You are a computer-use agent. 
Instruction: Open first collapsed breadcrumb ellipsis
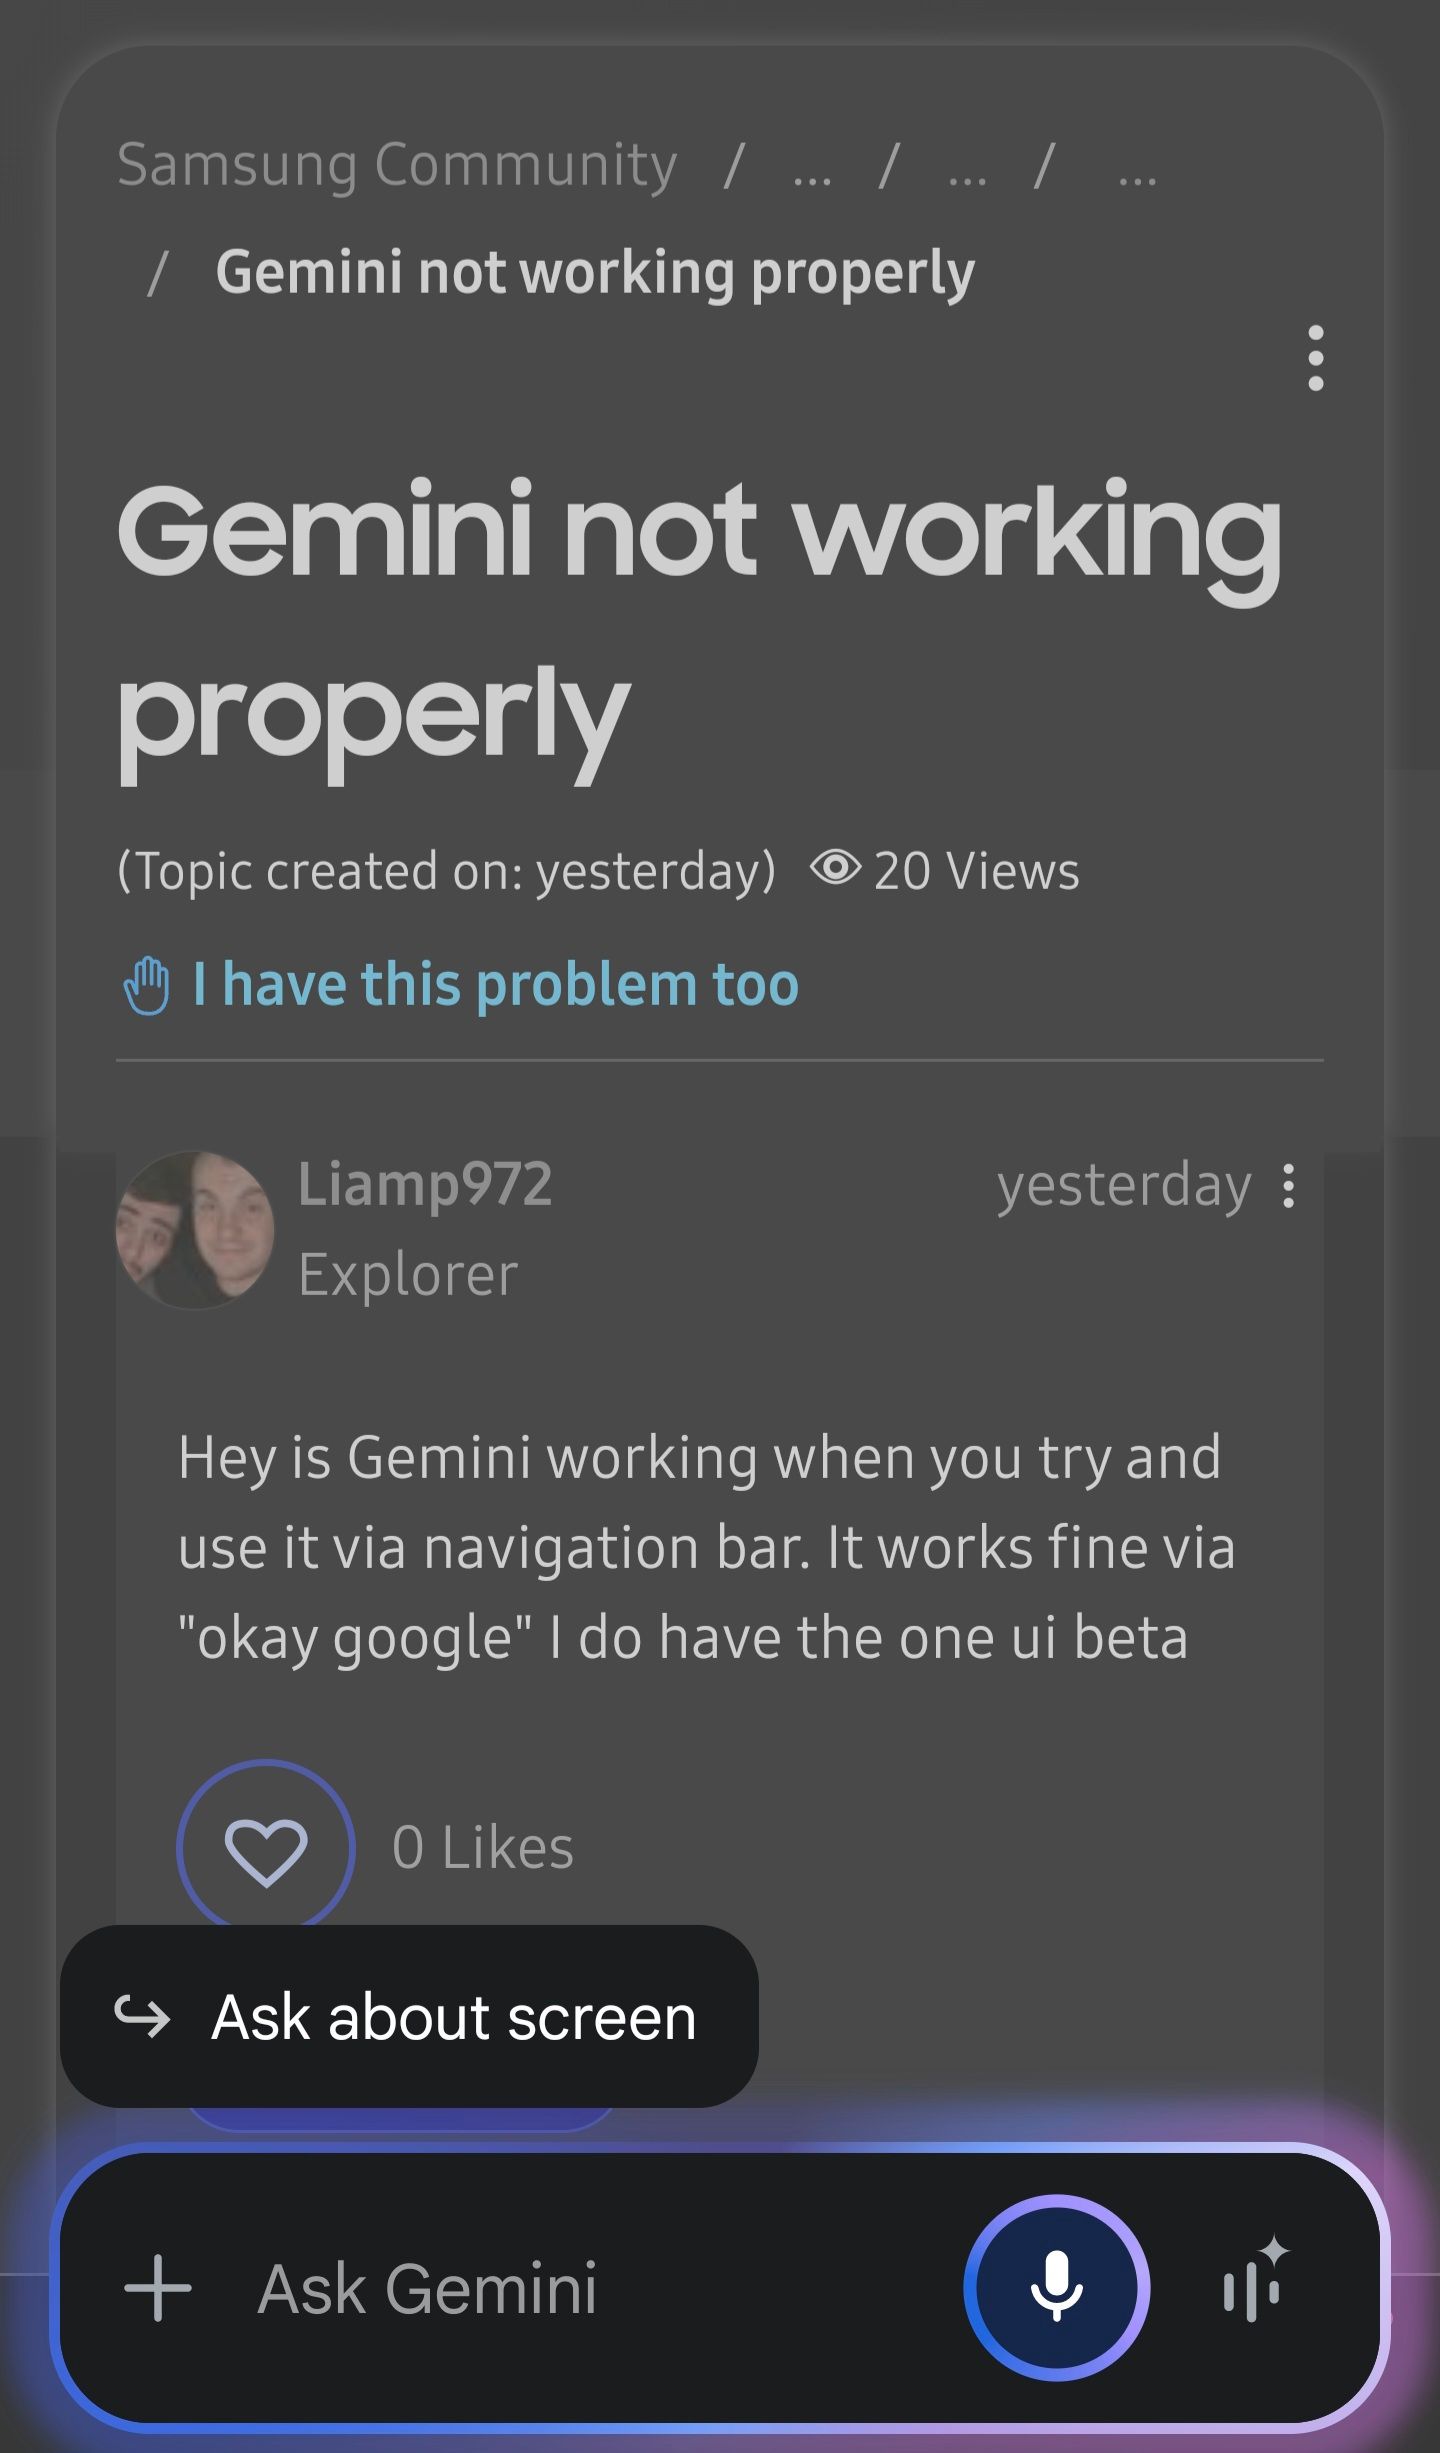point(812,175)
